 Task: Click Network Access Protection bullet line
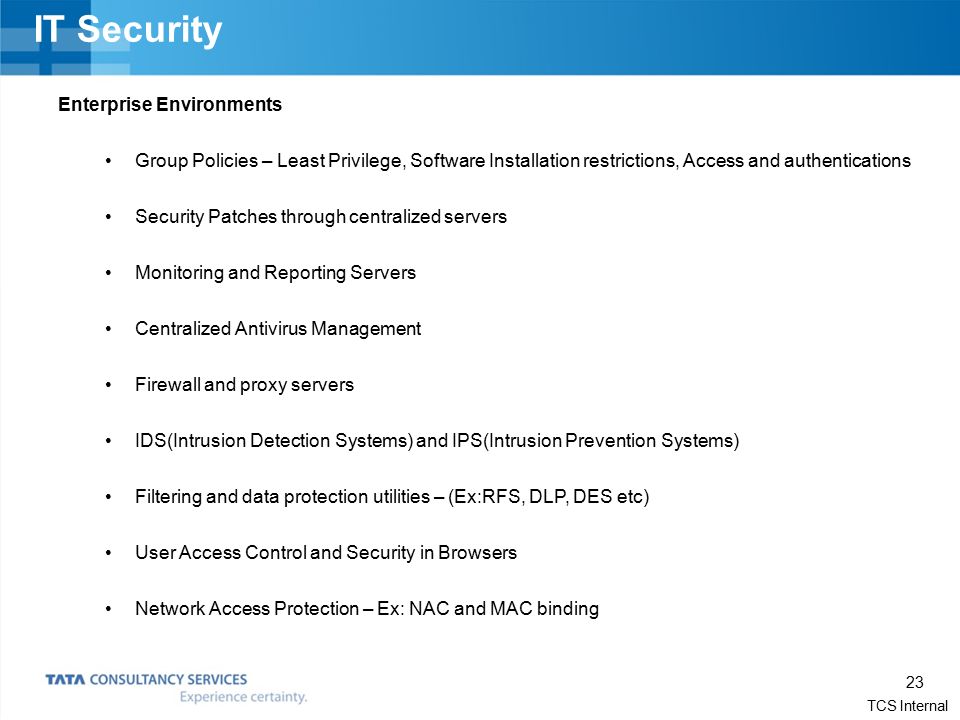(366, 609)
